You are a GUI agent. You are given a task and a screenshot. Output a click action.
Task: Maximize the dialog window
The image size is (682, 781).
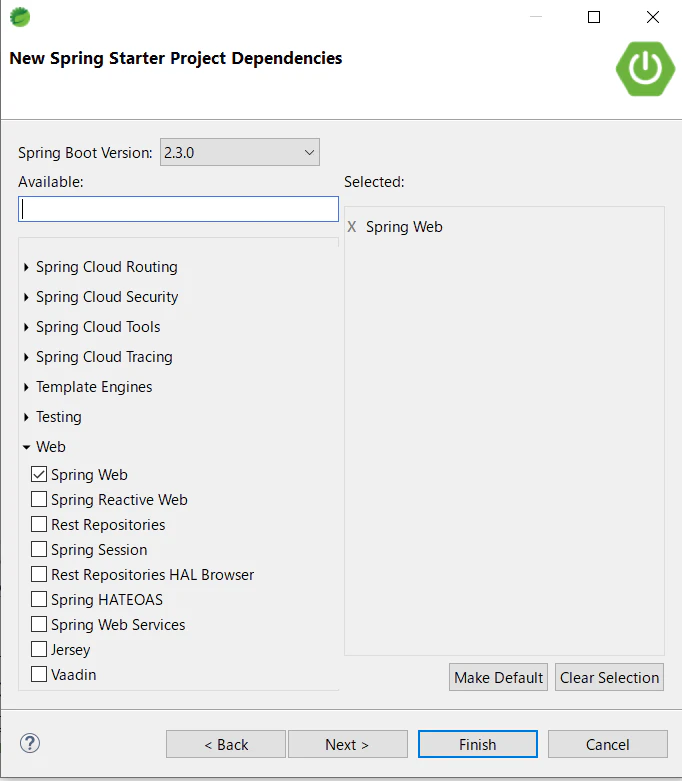click(x=594, y=17)
